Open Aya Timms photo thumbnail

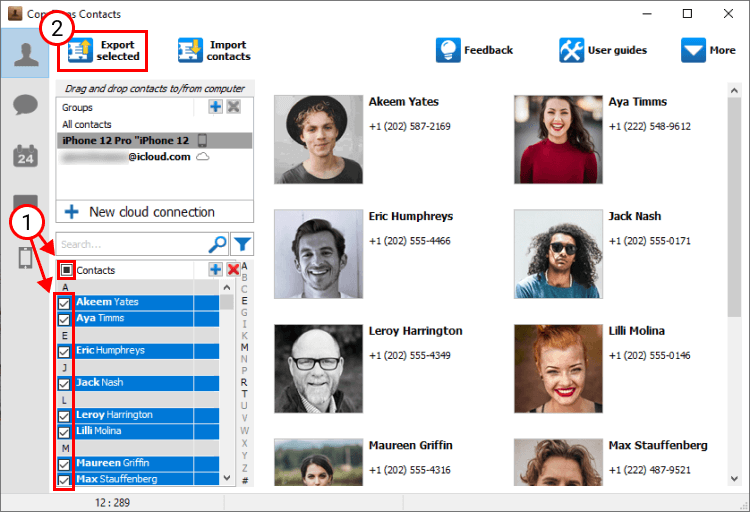558,139
